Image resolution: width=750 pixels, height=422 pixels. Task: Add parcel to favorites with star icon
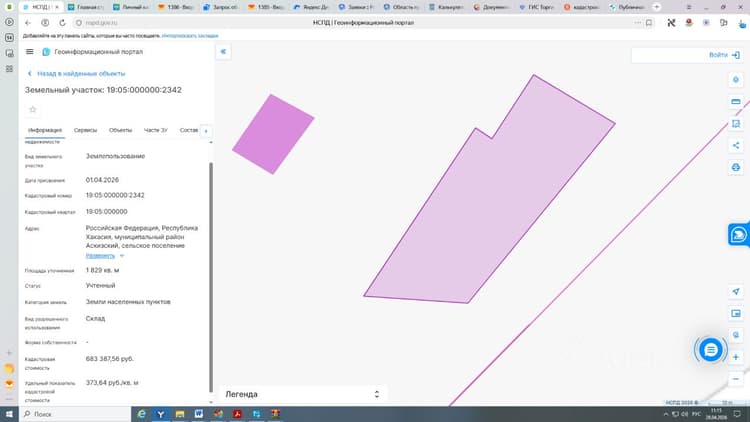pyautogui.click(x=33, y=110)
